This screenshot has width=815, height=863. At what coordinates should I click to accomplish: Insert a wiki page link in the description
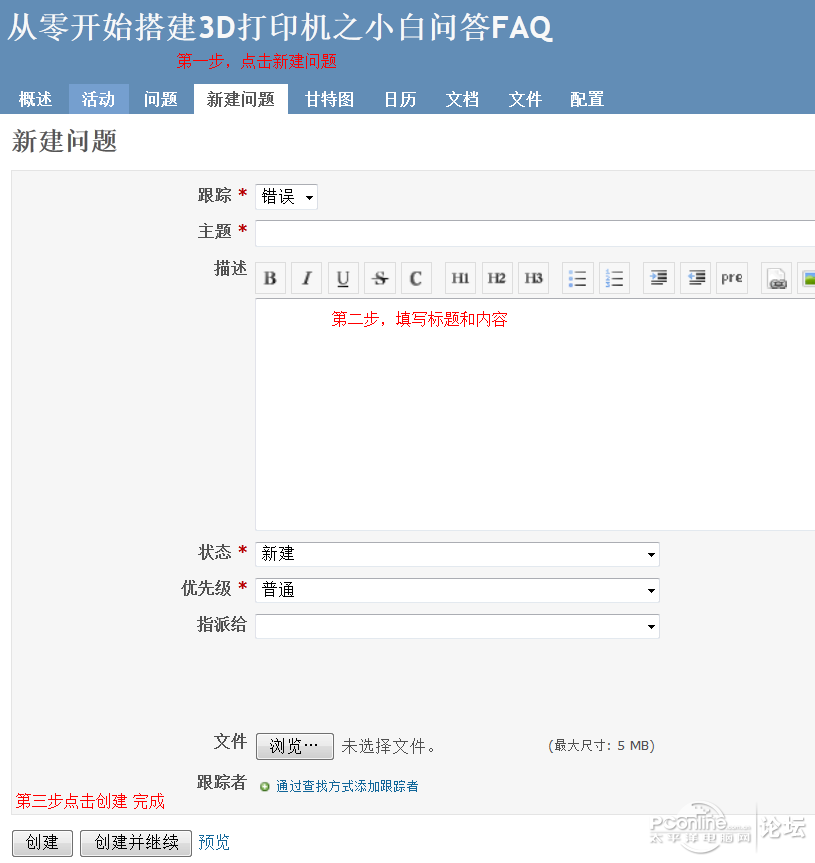(x=776, y=278)
